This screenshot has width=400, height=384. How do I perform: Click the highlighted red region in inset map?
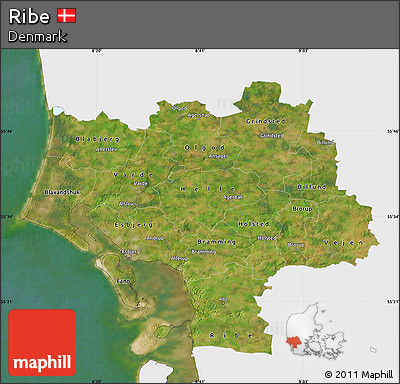point(293,342)
